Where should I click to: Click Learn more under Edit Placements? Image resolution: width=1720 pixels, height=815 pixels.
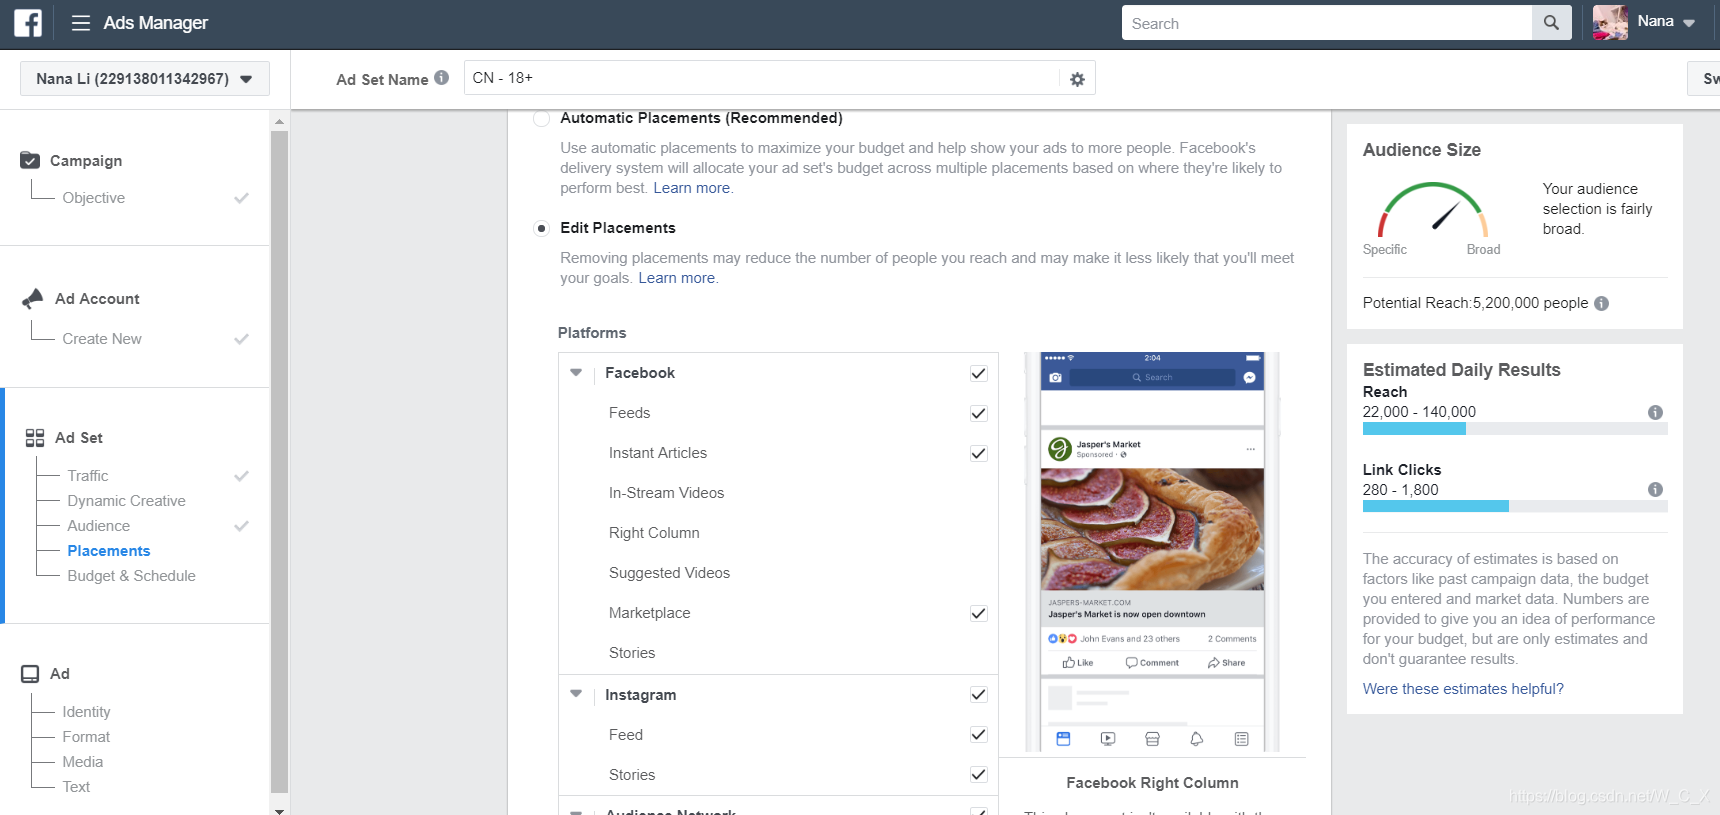click(677, 278)
